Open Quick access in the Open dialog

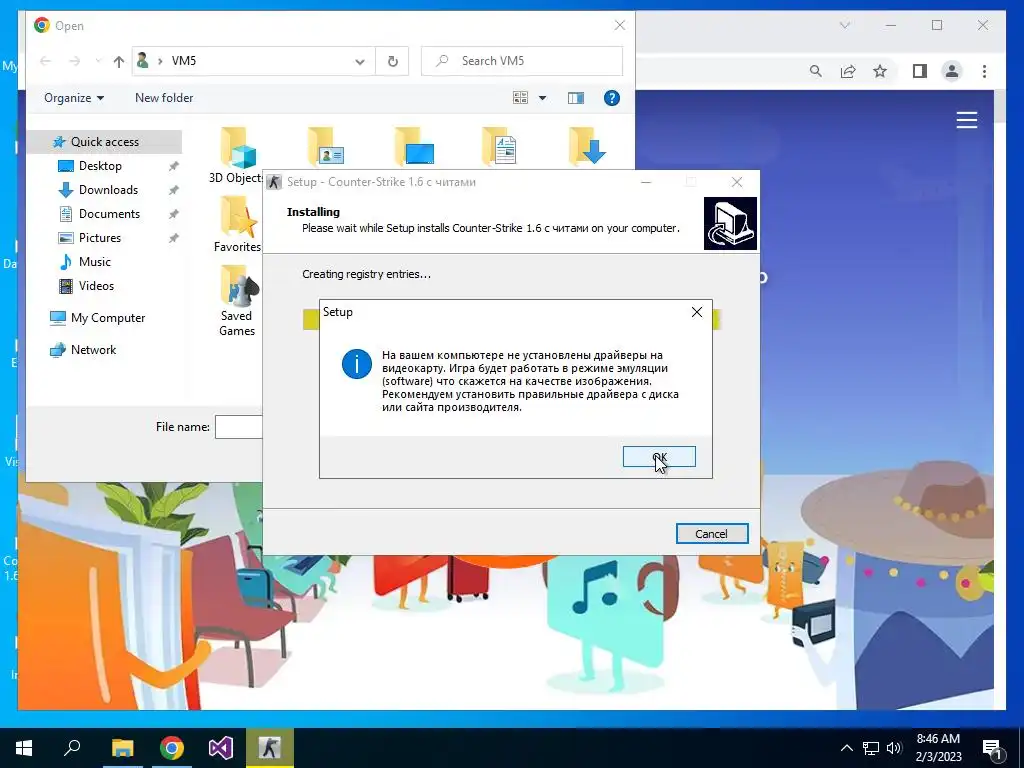click(104, 142)
